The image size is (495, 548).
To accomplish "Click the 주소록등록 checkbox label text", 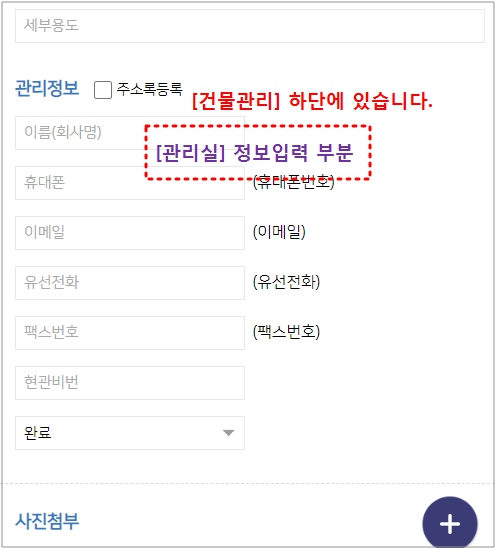I will pyautogui.click(x=150, y=89).
